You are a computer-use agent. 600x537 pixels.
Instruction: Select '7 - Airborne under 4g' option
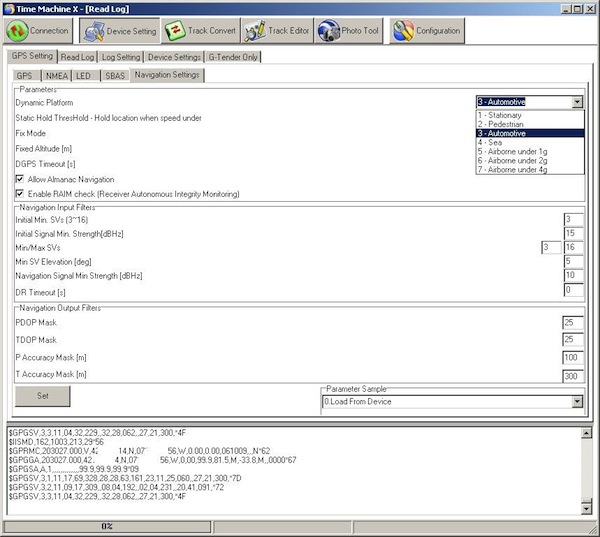530,170
